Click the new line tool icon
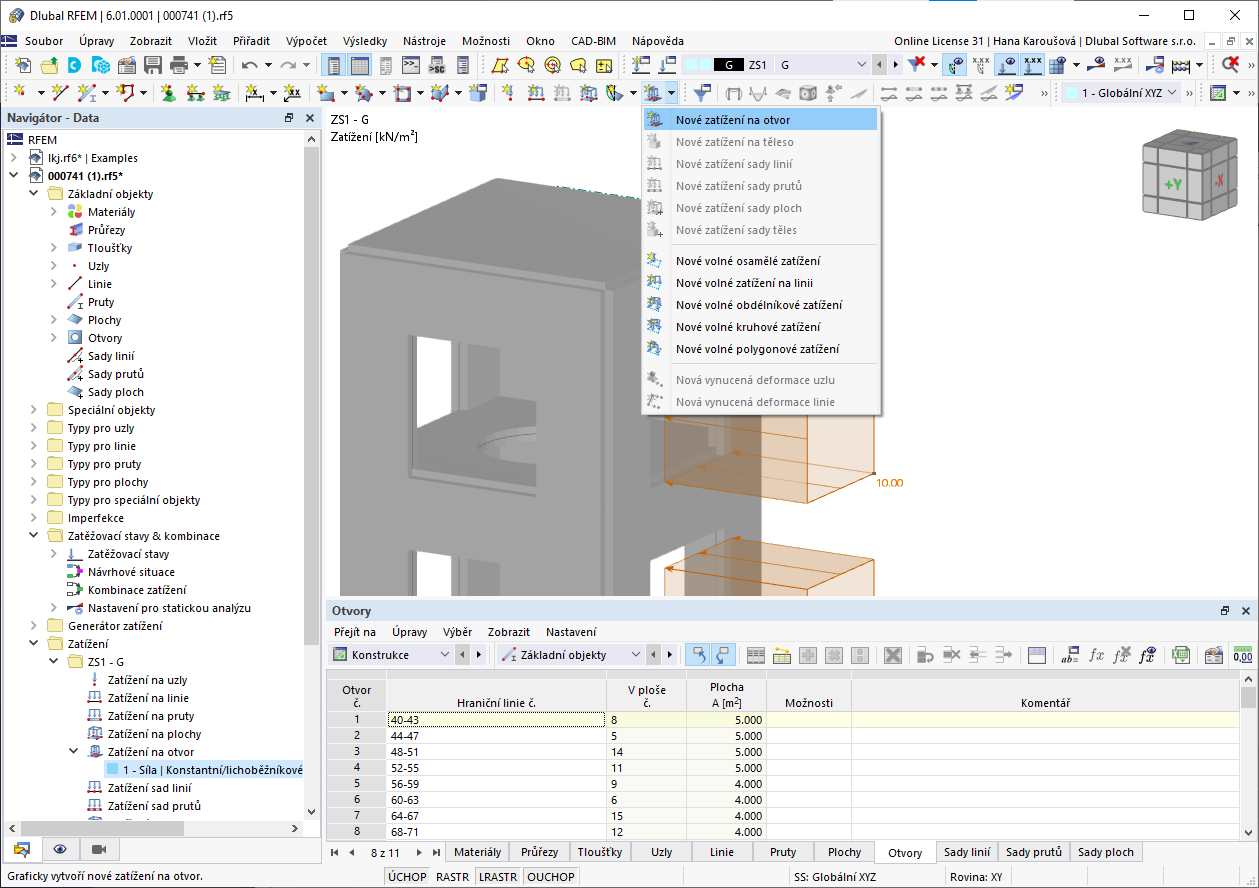The width and height of the screenshot is (1259, 888). tap(59, 93)
